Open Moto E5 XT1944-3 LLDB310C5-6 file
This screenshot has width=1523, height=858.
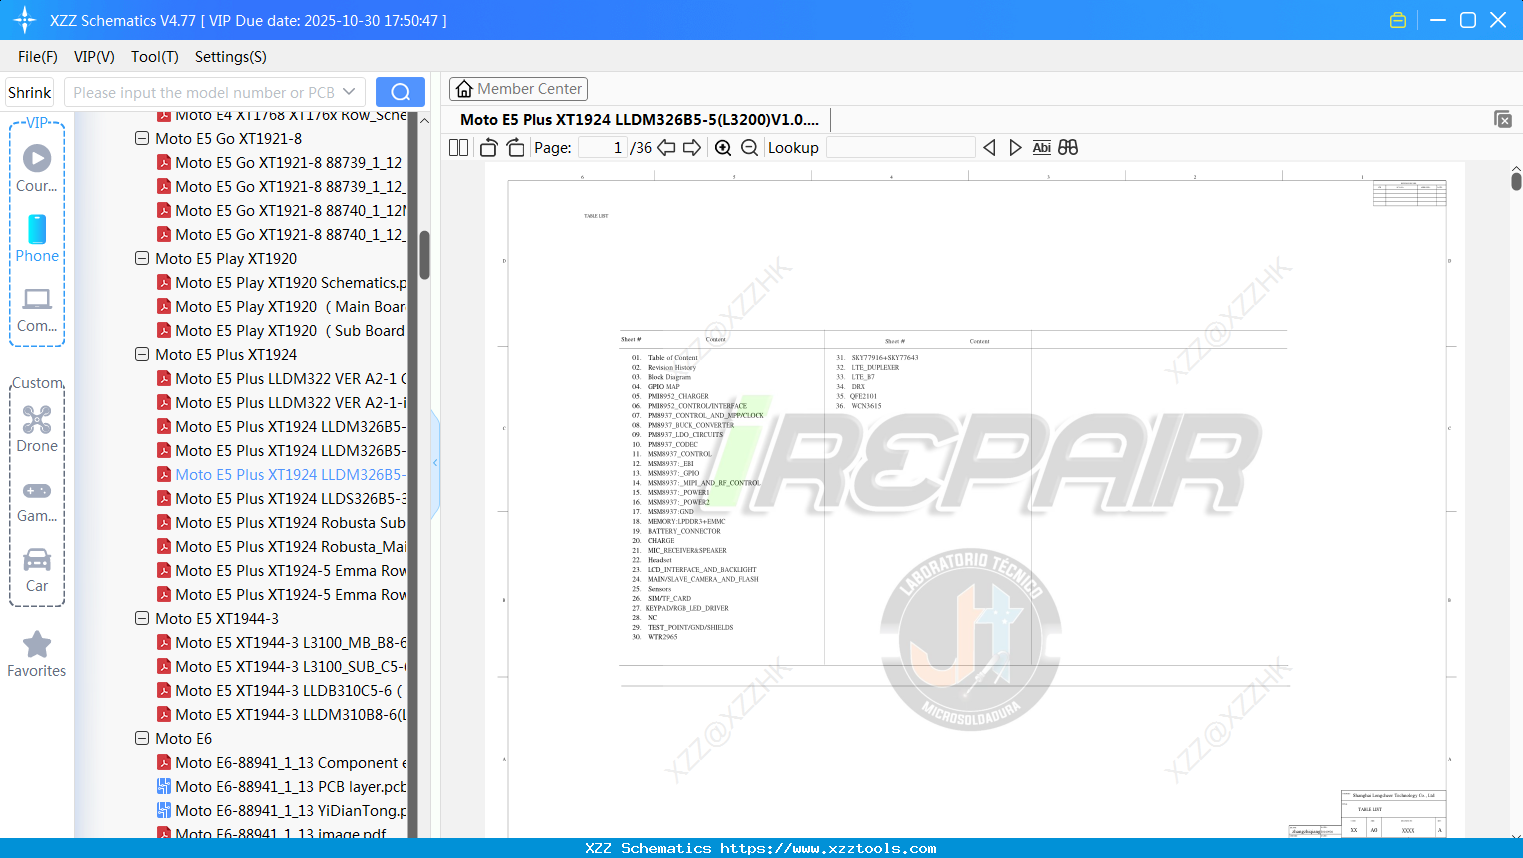(282, 691)
